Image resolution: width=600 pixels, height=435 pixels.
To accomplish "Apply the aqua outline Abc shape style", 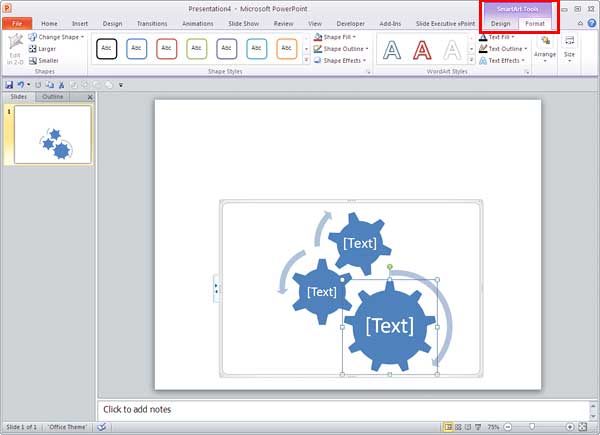I will (x=257, y=49).
